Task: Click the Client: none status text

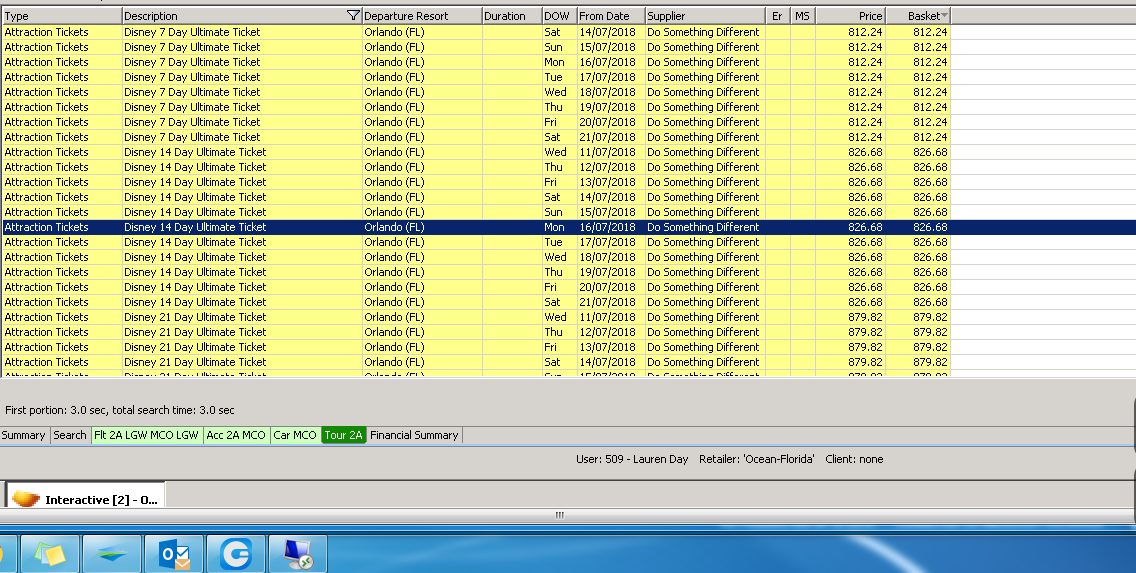Action: tap(854, 459)
